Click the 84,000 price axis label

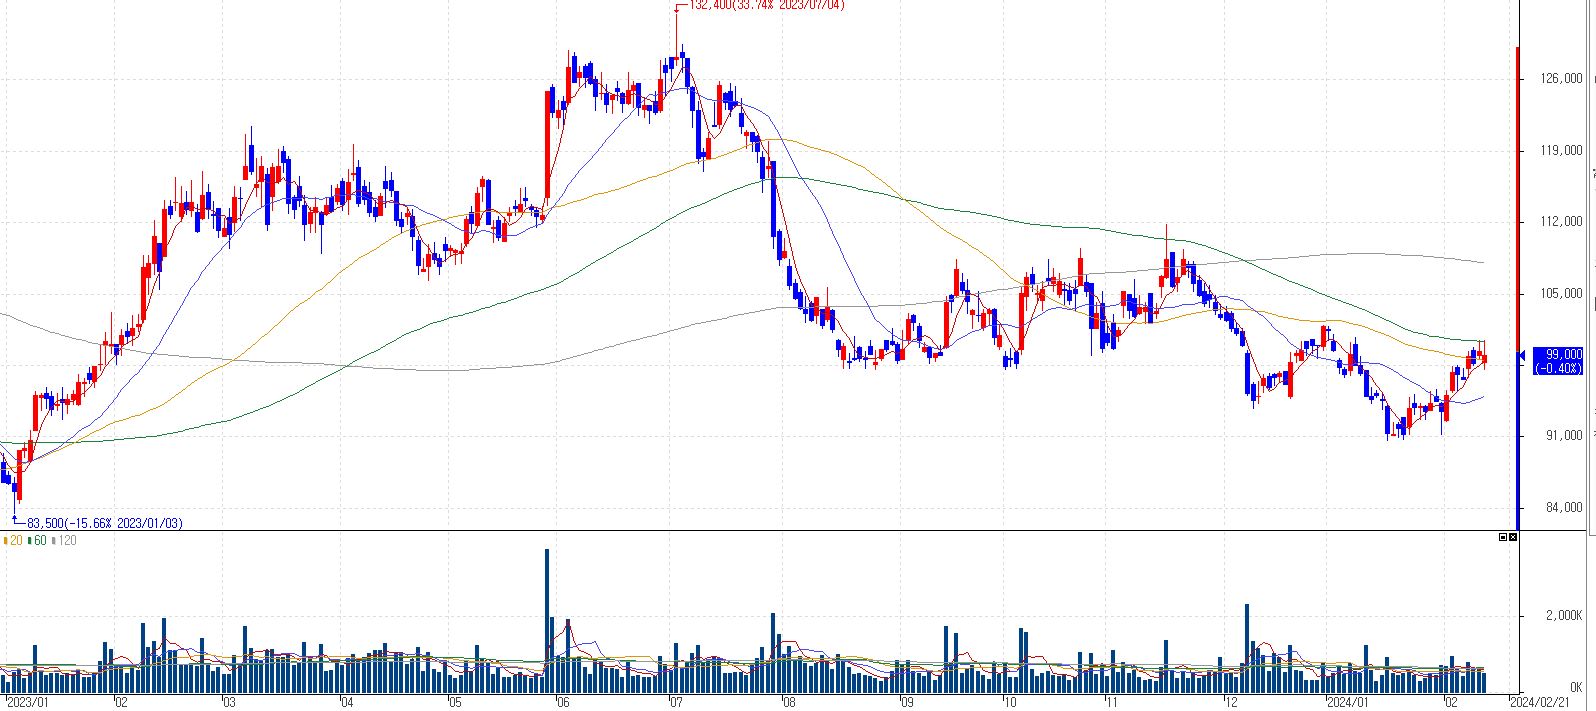[1566, 507]
